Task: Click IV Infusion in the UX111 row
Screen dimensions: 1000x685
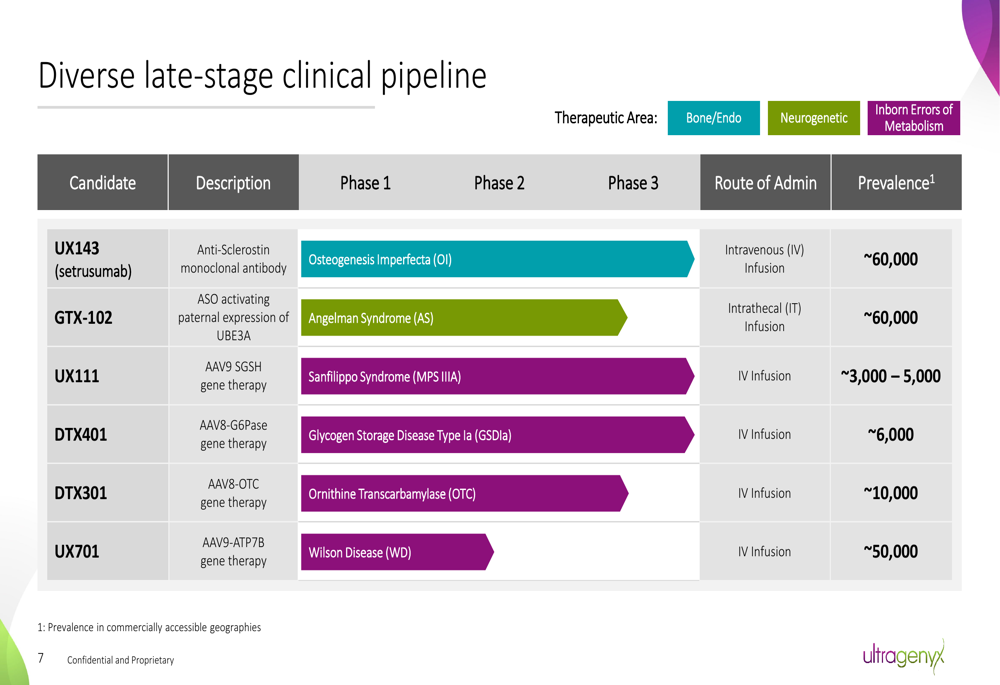Action: 765,376
